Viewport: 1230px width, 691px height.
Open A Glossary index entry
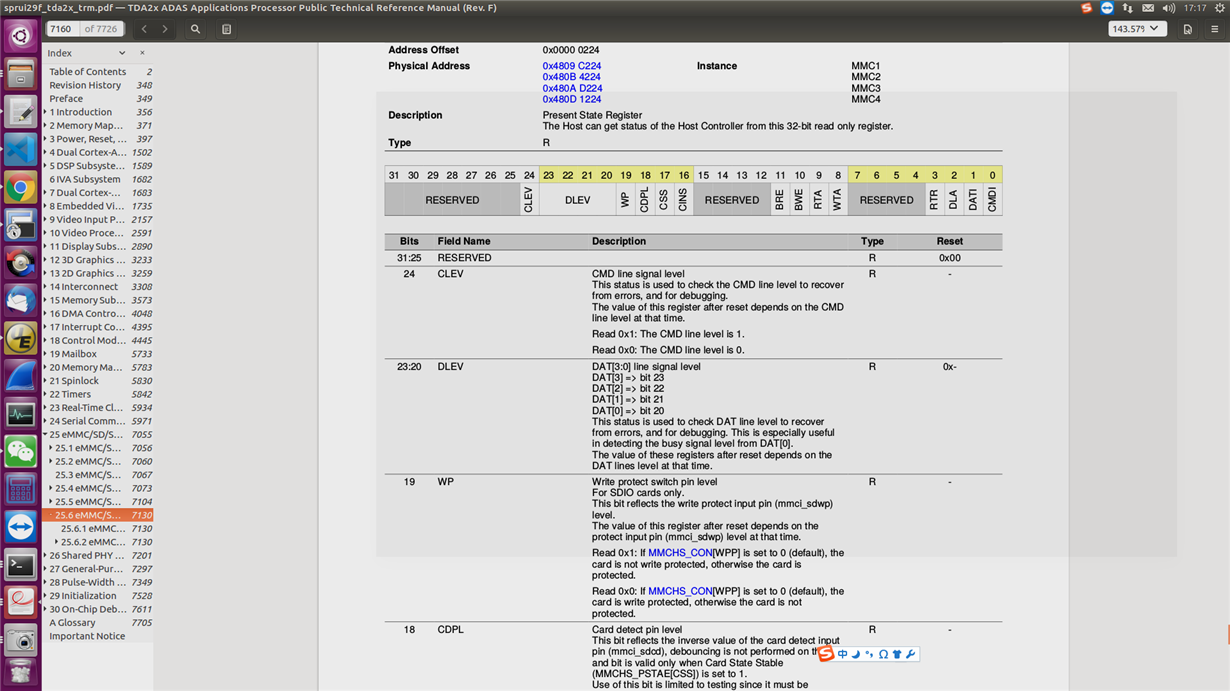[x=72, y=622]
